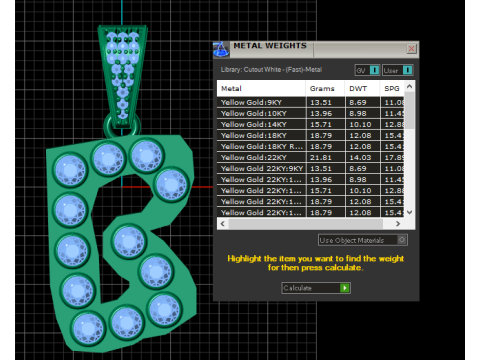Click the Library: Cutout White label

click(x=271, y=70)
